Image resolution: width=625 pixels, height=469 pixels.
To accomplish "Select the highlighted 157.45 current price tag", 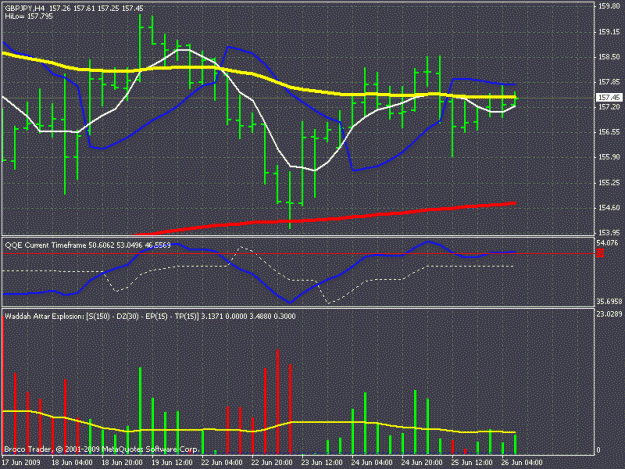I will click(x=609, y=97).
